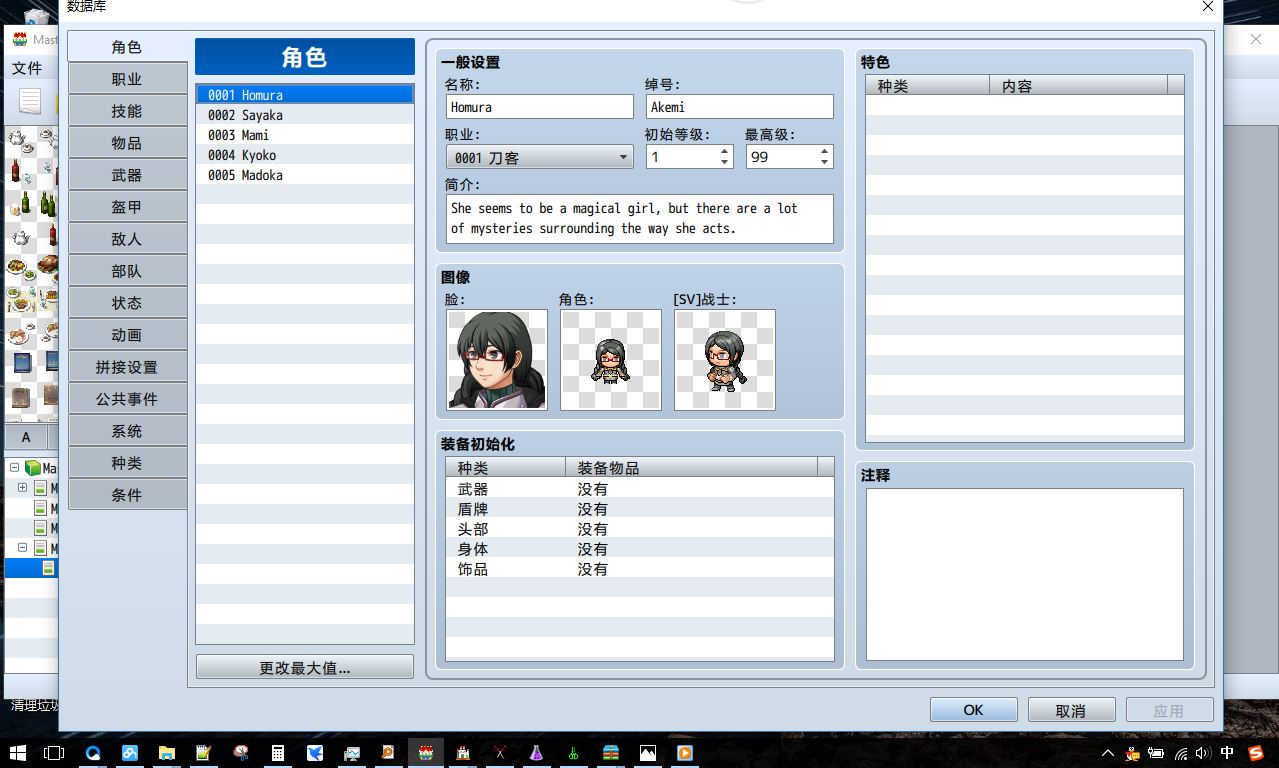This screenshot has height=768, width=1279.
Task: Open the volume control in system tray
Action: 1203,753
